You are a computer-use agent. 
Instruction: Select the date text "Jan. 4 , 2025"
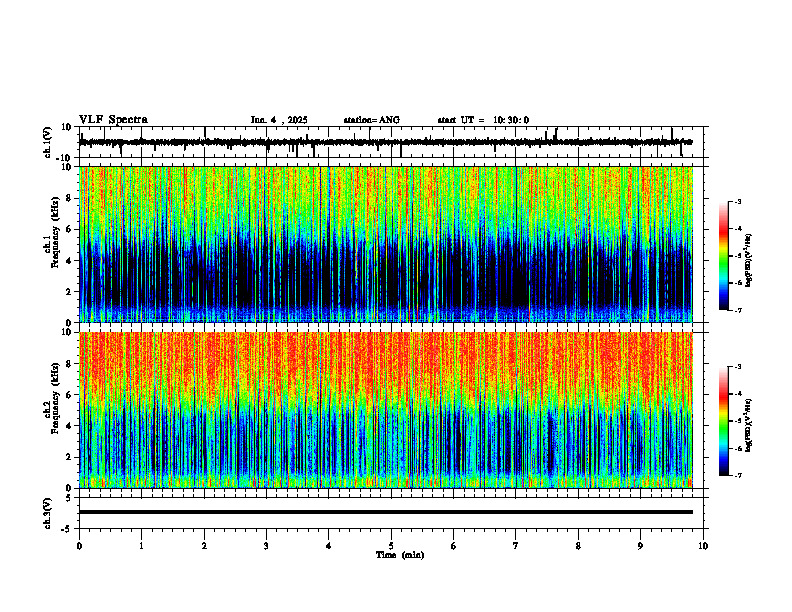(x=279, y=120)
